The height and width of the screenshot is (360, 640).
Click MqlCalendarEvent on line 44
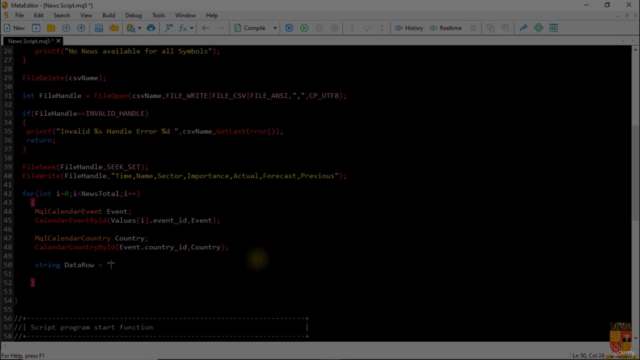68,211
